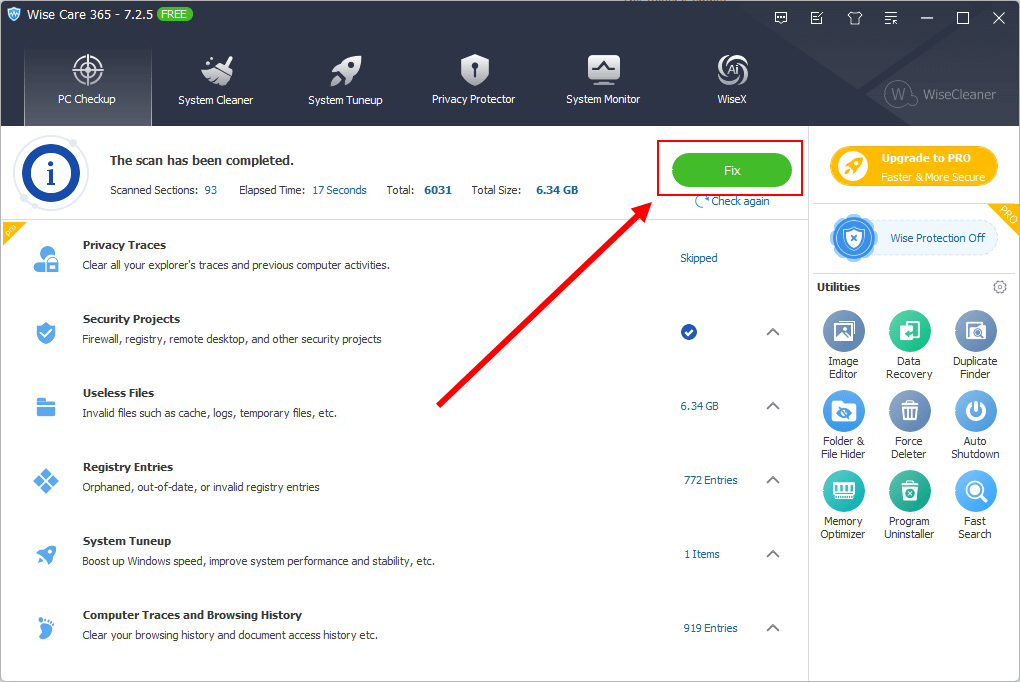Image resolution: width=1020 pixels, height=682 pixels.
Task: Launch the Fast Search utility
Action: [x=974, y=505]
